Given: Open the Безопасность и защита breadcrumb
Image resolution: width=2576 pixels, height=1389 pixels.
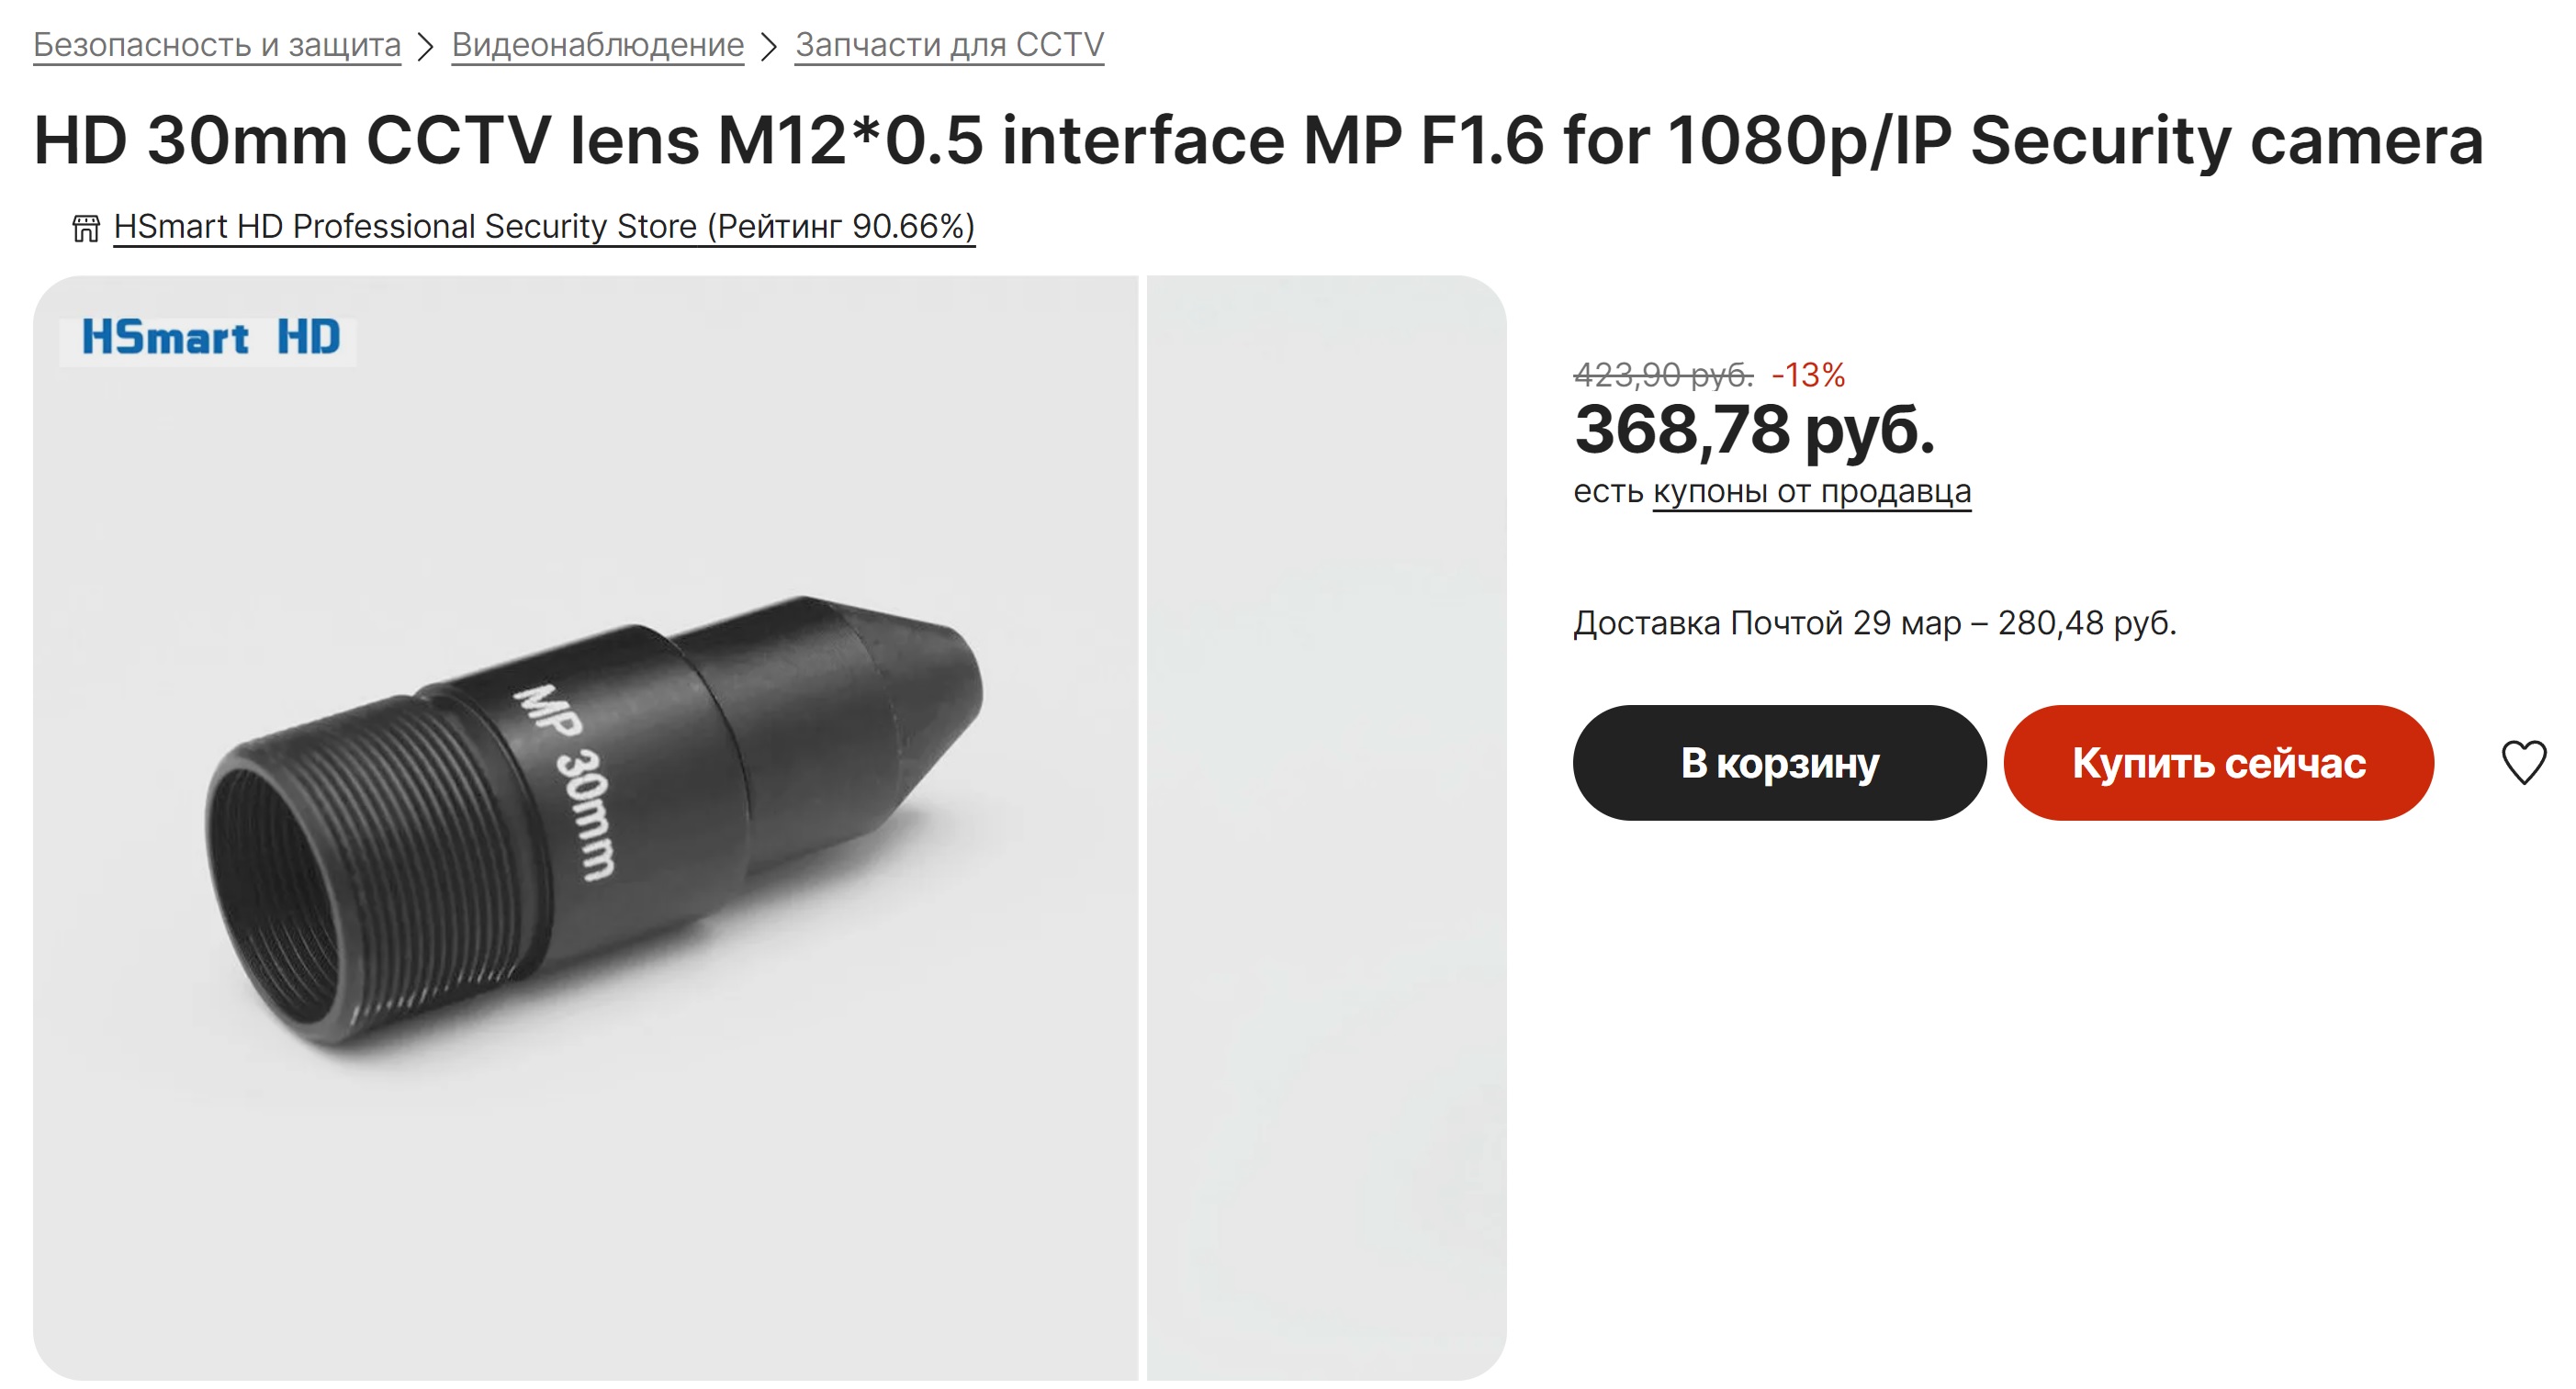Looking at the screenshot, I should (217, 45).
